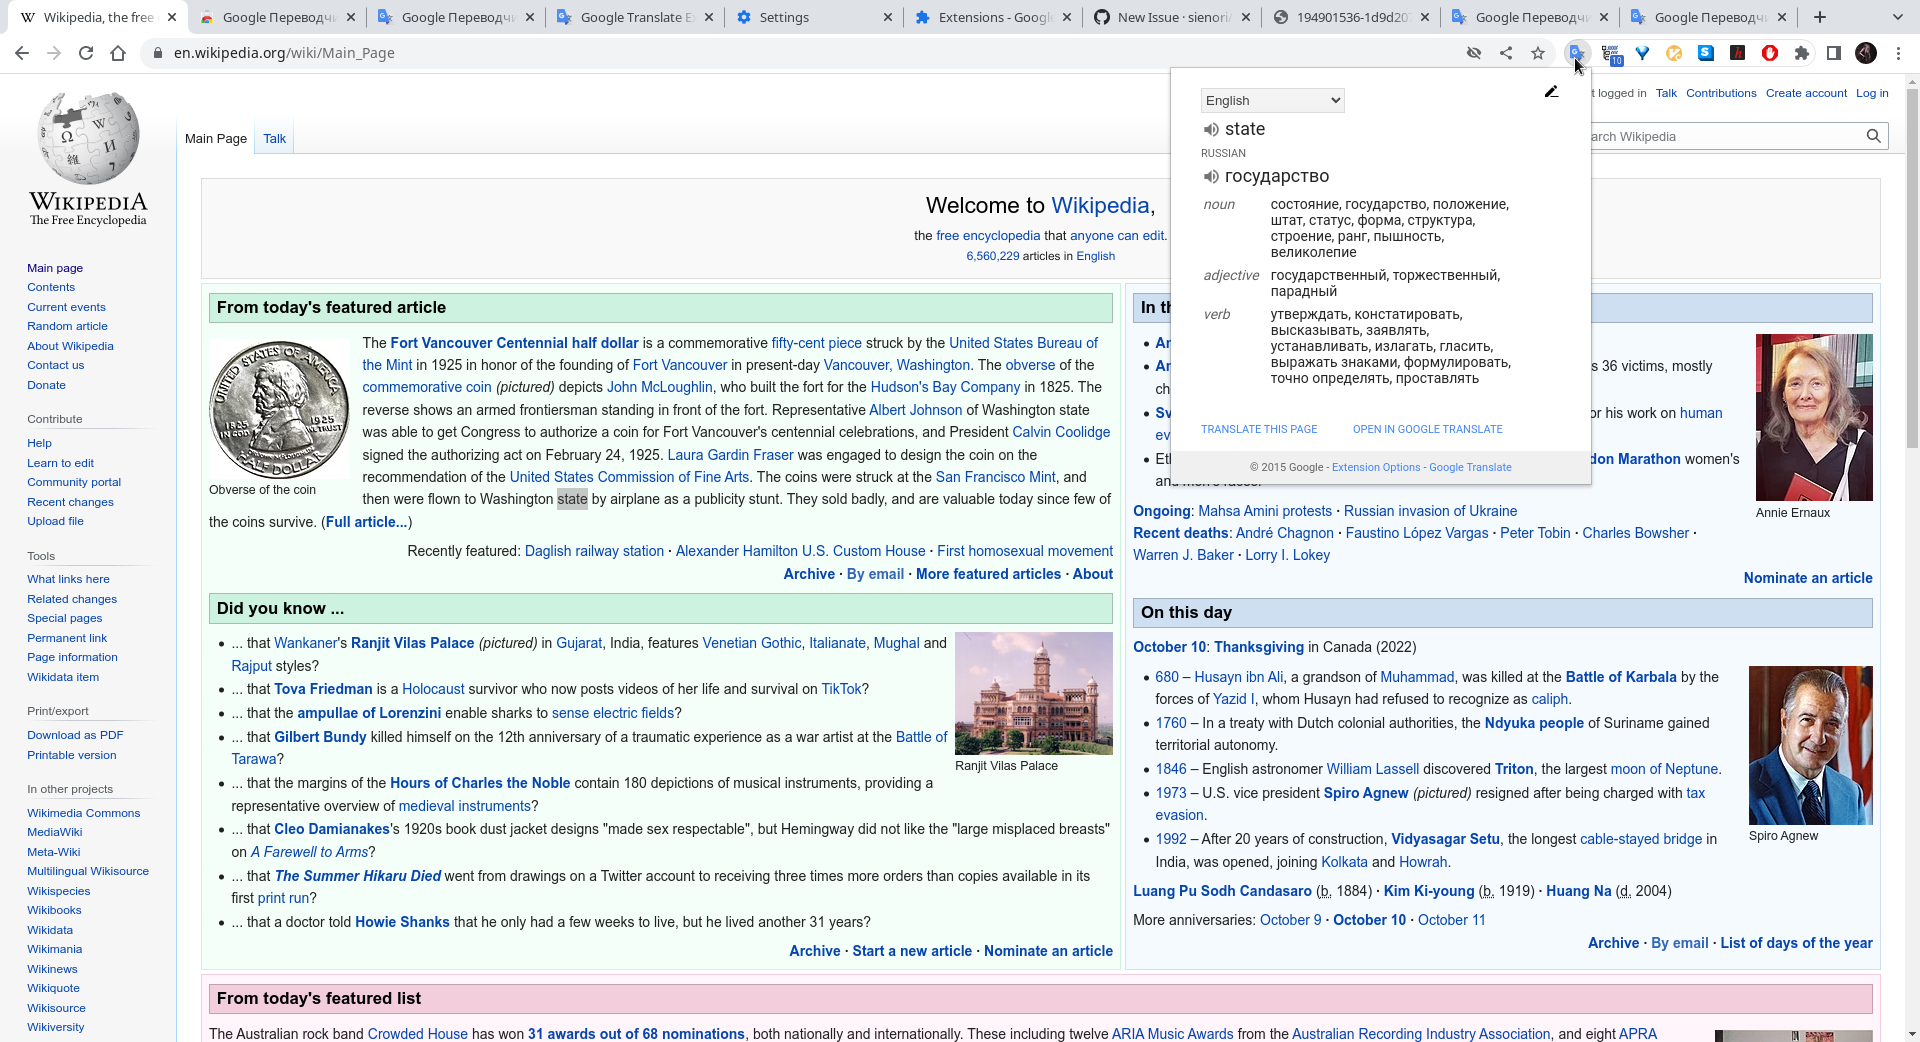Open the blue S extension icon
The image size is (1920, 1042).
point(1706,53)
